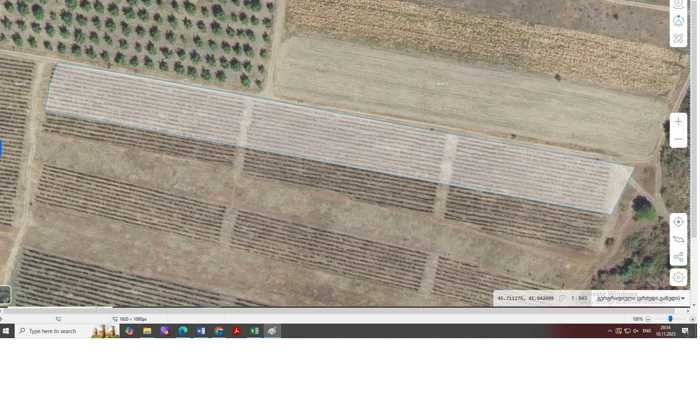Click the partially visible thumbnail at bottom left of map
The height and width of the screenshot is (394, 700).
(4, 295)
